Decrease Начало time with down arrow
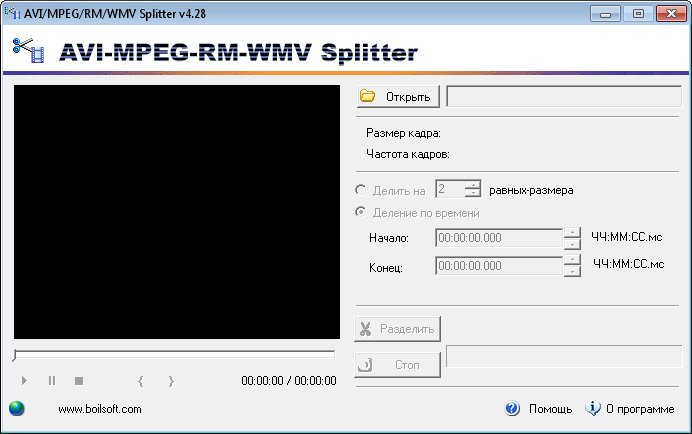 pyautogui.click(x=572, y=243)
